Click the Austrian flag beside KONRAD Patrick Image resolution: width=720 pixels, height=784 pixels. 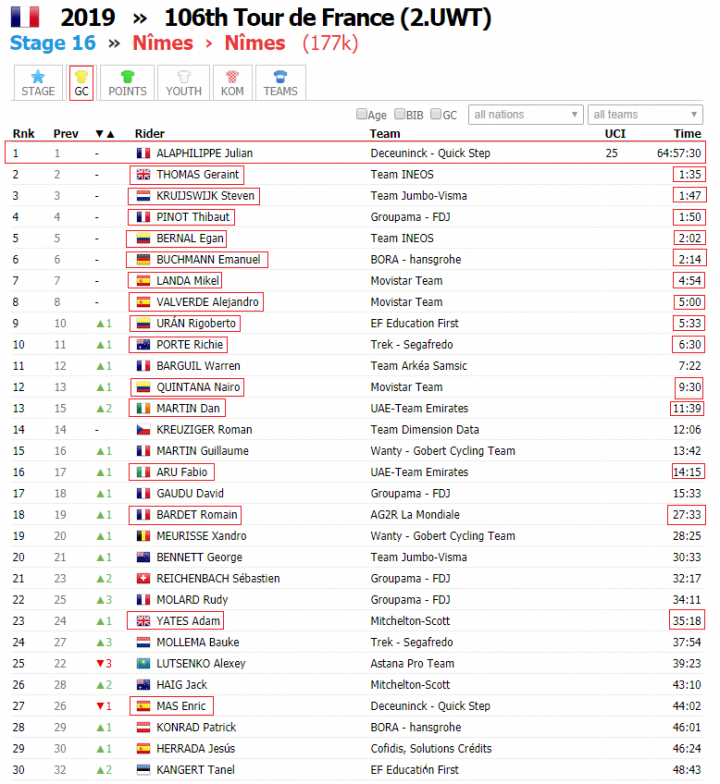[144, 727]
